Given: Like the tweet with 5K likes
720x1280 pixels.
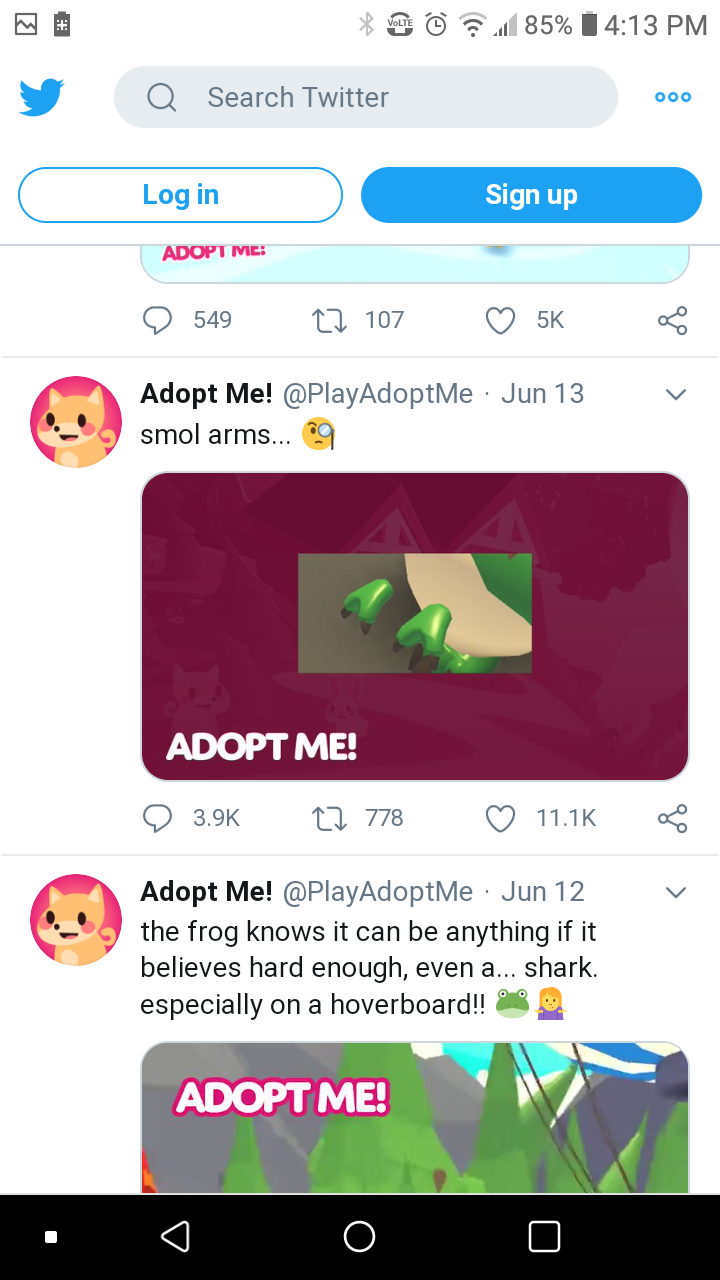Looking at the screenshot, I should click(499, 320).
